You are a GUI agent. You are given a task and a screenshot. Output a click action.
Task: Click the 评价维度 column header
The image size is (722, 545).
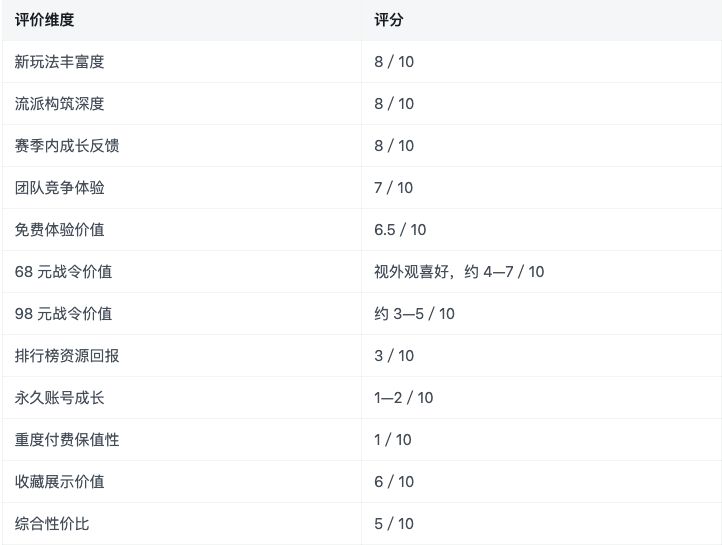[44, 20]
